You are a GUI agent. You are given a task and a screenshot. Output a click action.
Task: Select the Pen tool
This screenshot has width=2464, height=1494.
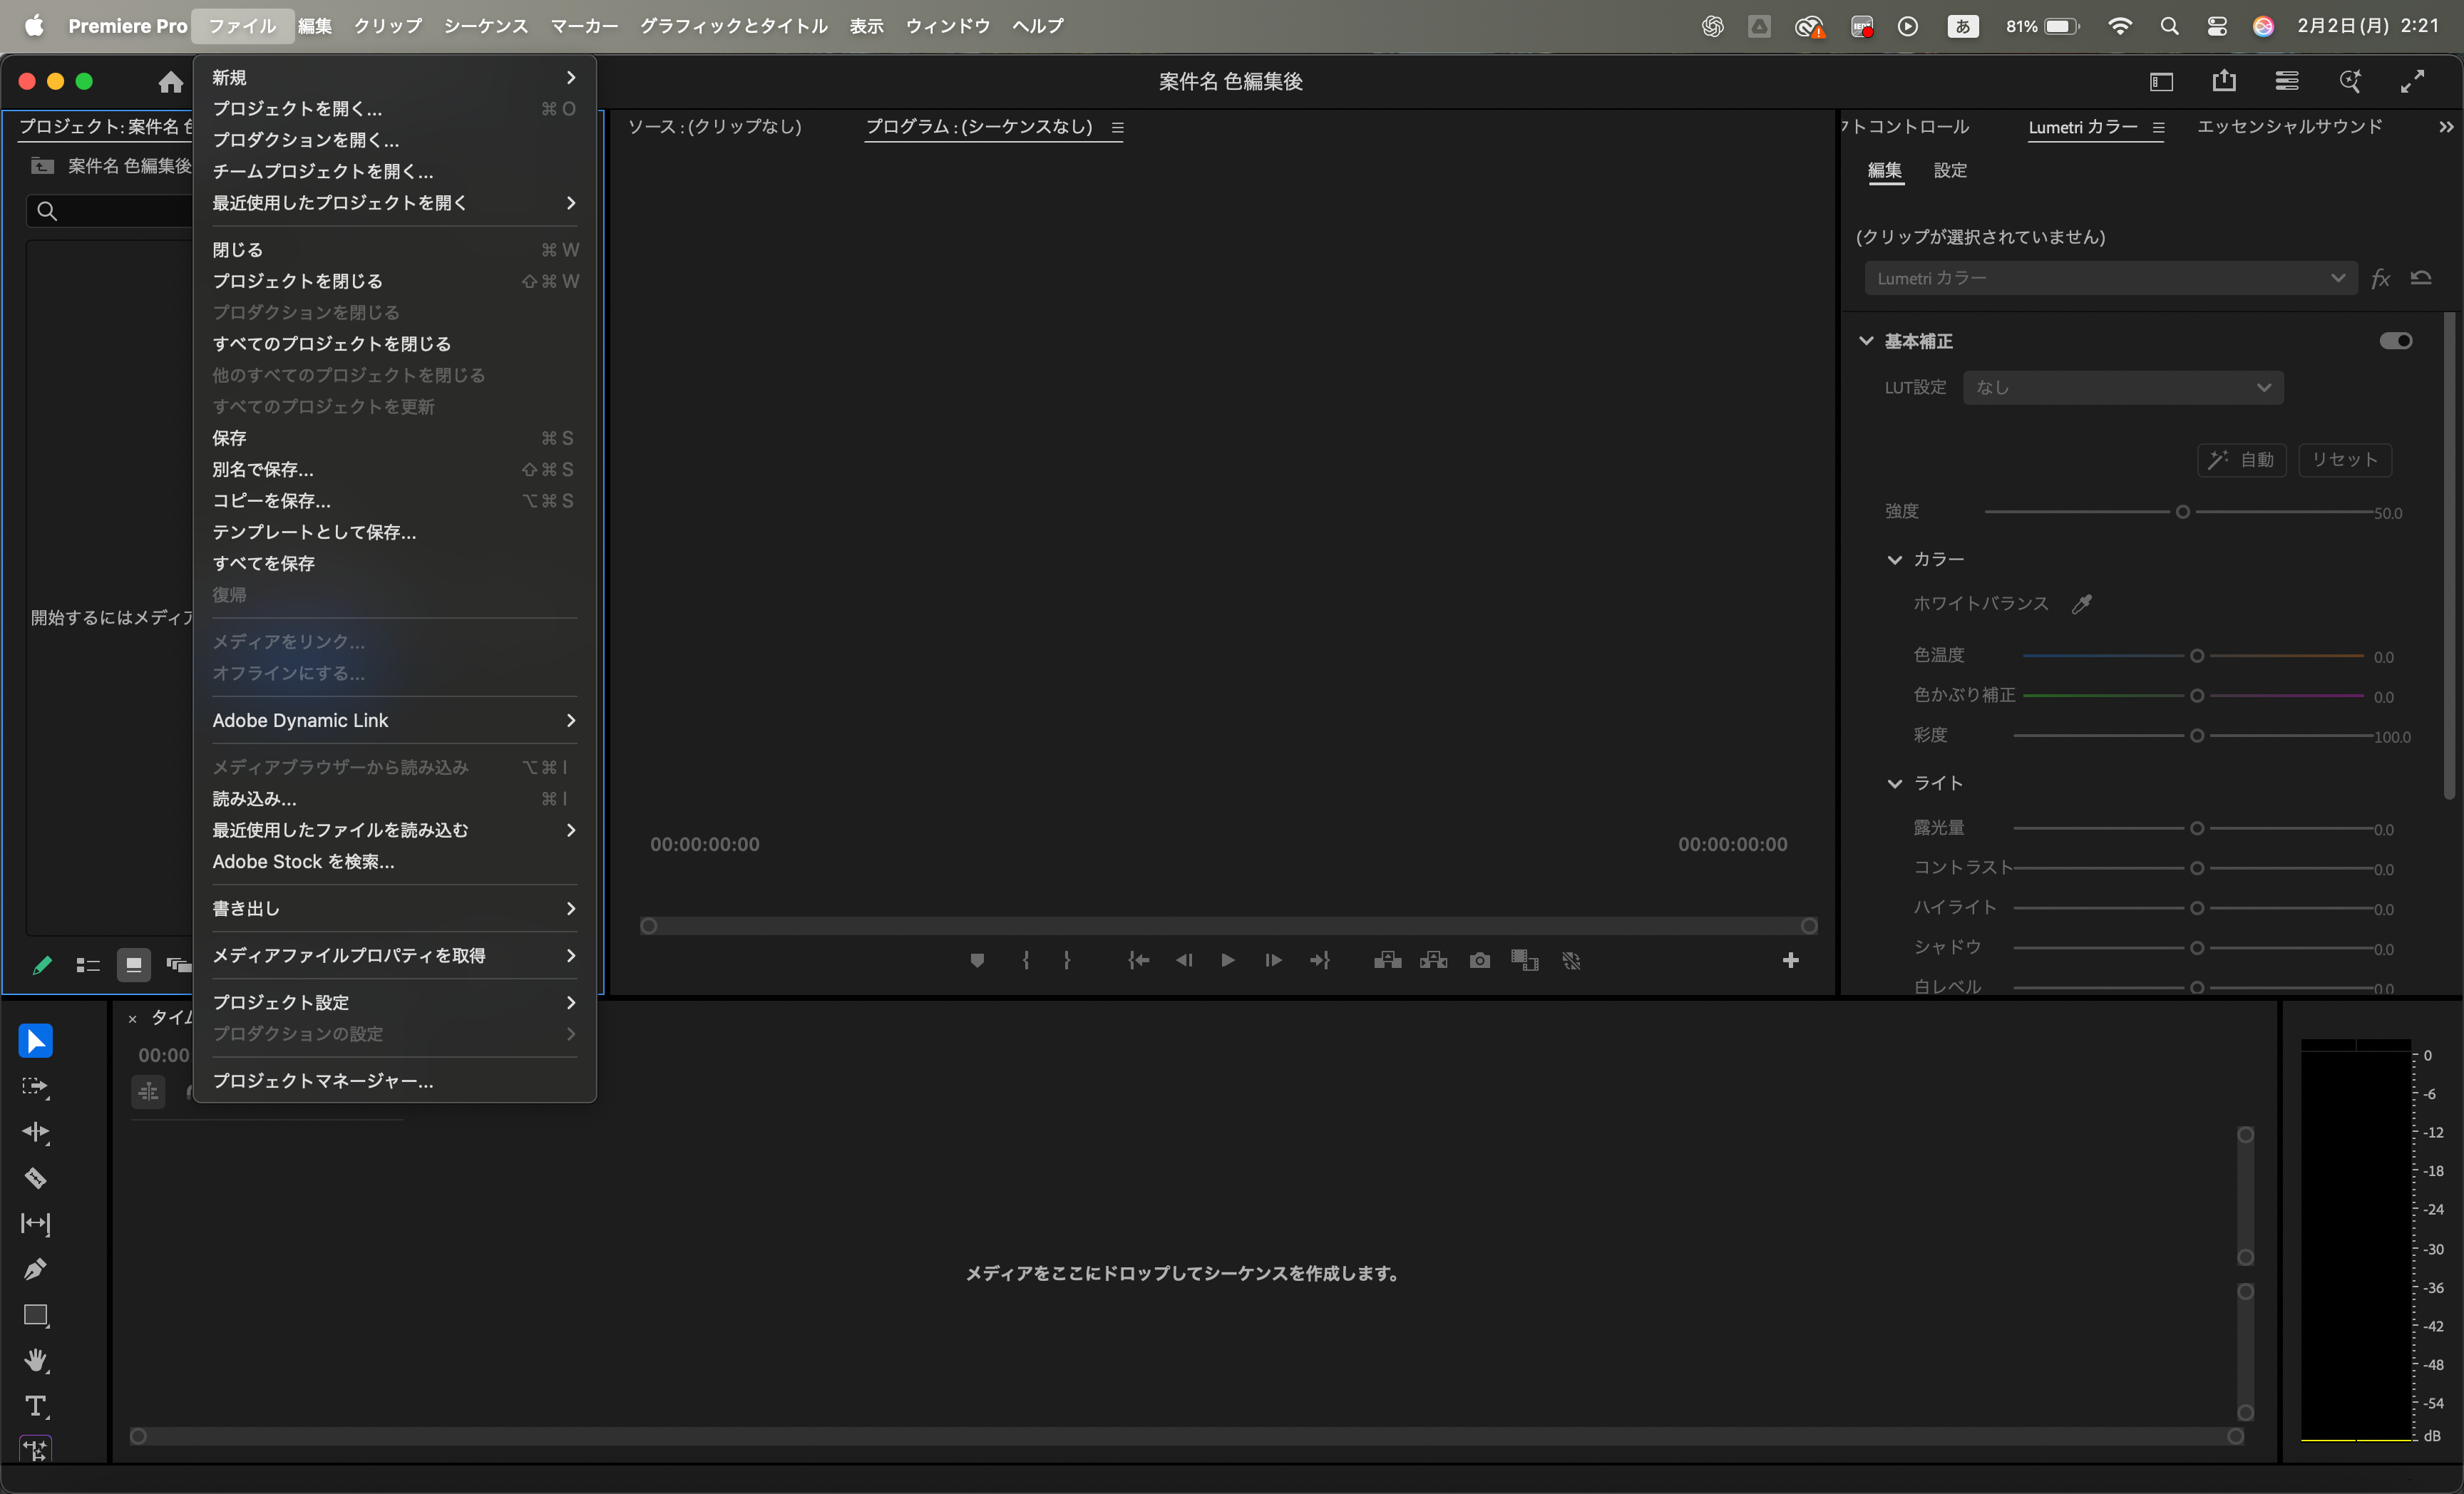click(35, 1269)
